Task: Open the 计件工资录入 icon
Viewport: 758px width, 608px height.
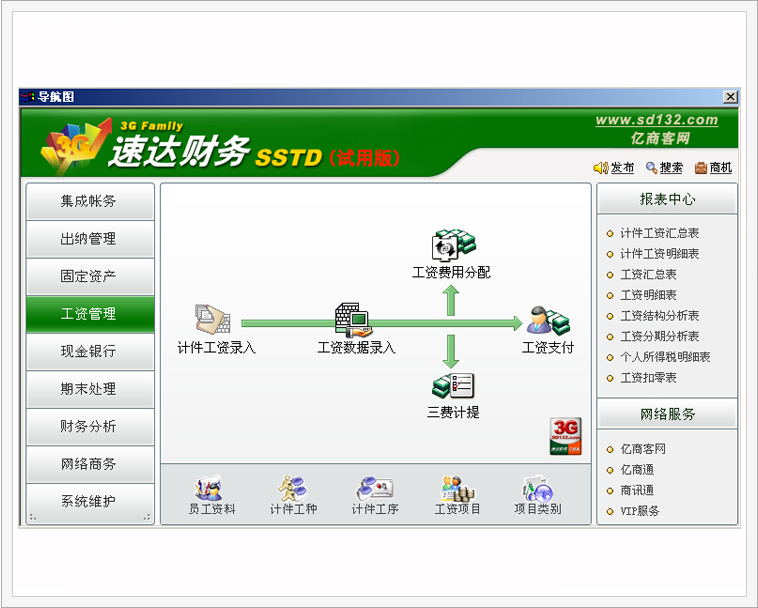Action: pyautogui.click(x=213, y=319)
